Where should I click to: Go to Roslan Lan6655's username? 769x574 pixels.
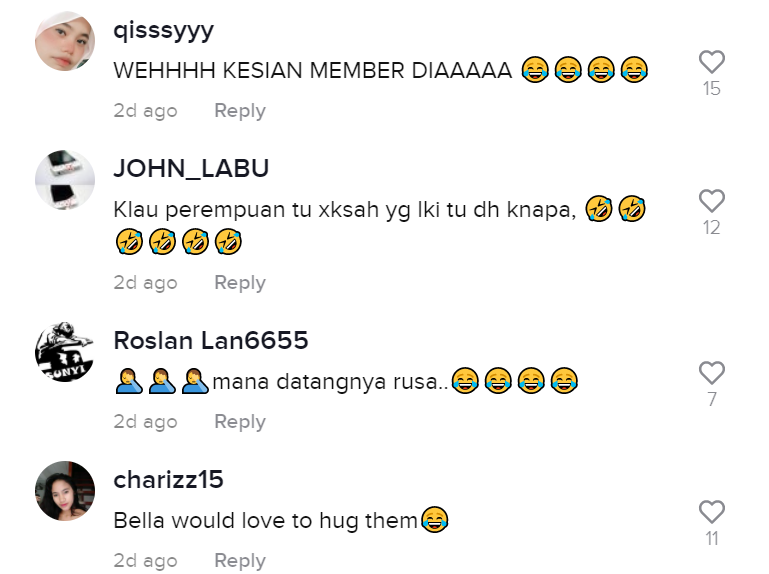pos(211,340)
